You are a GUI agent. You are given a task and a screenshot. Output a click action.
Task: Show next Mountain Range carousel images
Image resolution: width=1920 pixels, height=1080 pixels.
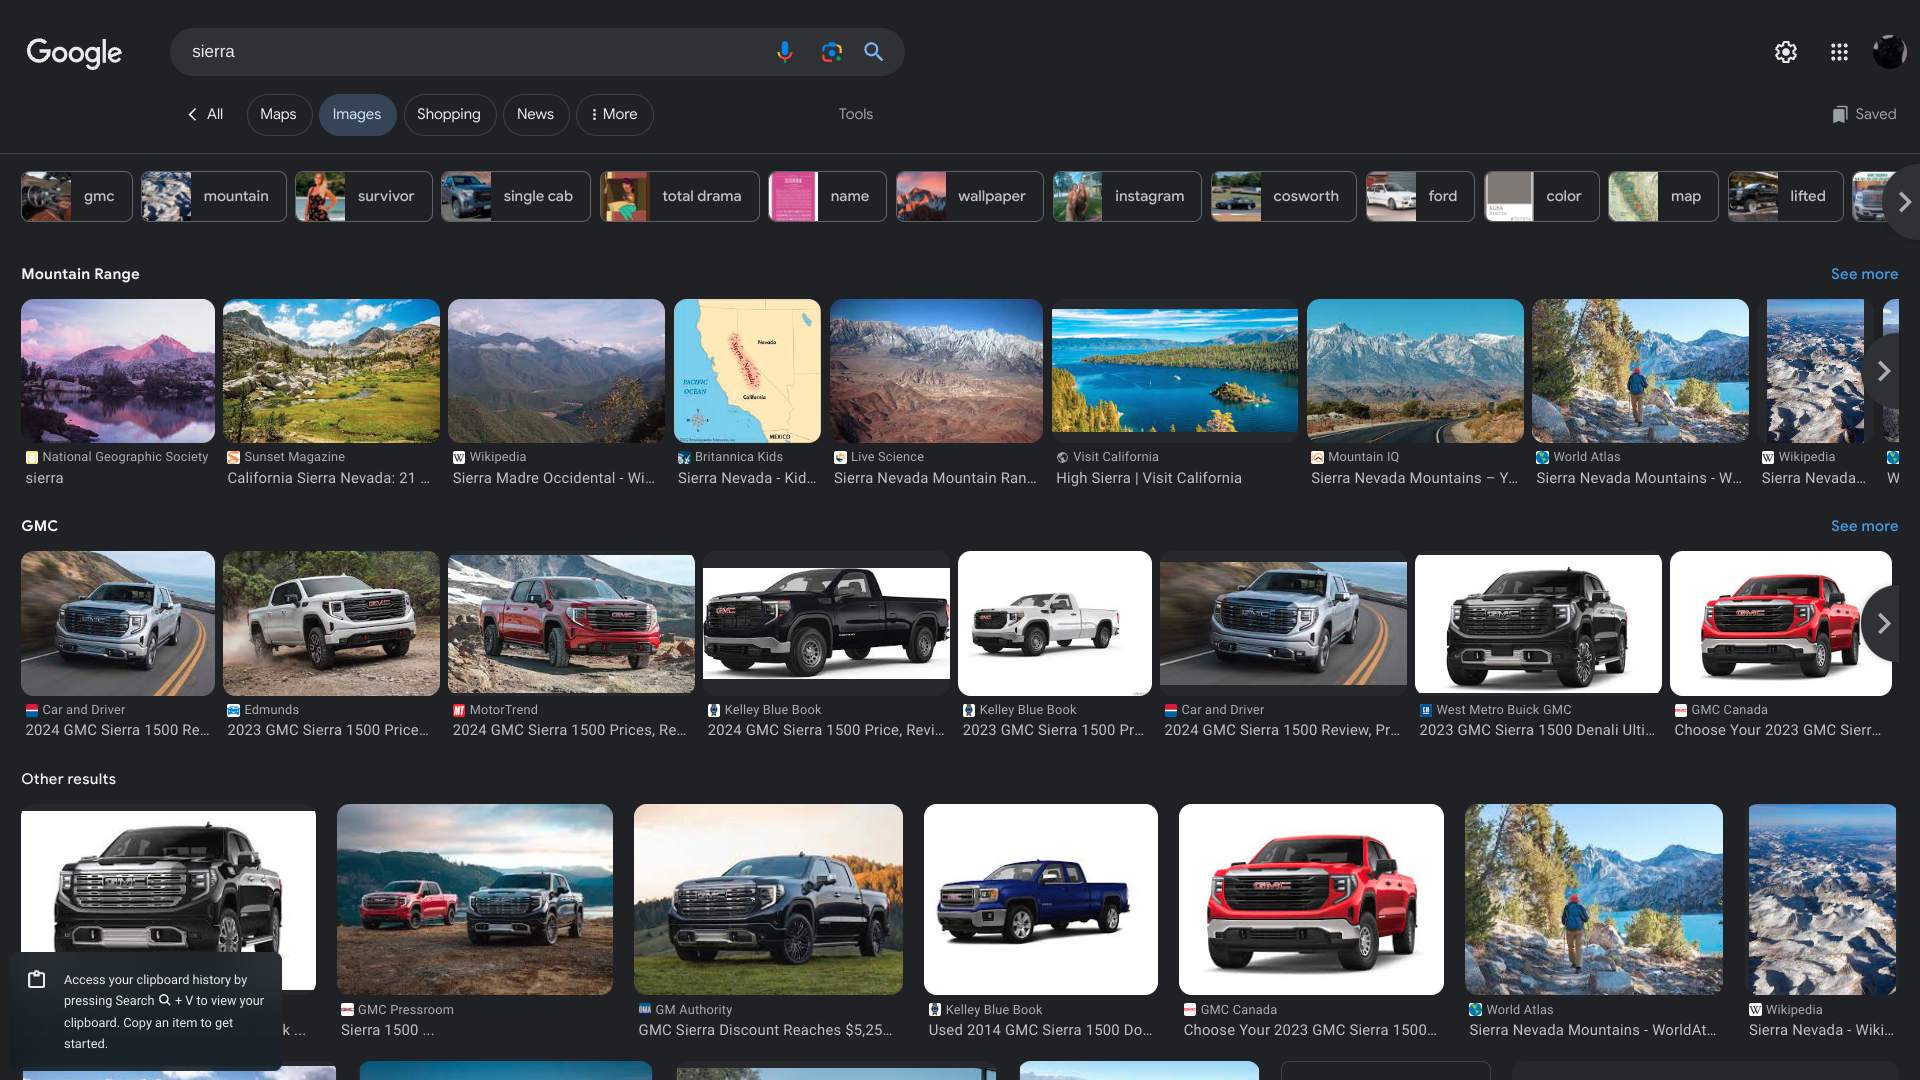(1884, 371)
